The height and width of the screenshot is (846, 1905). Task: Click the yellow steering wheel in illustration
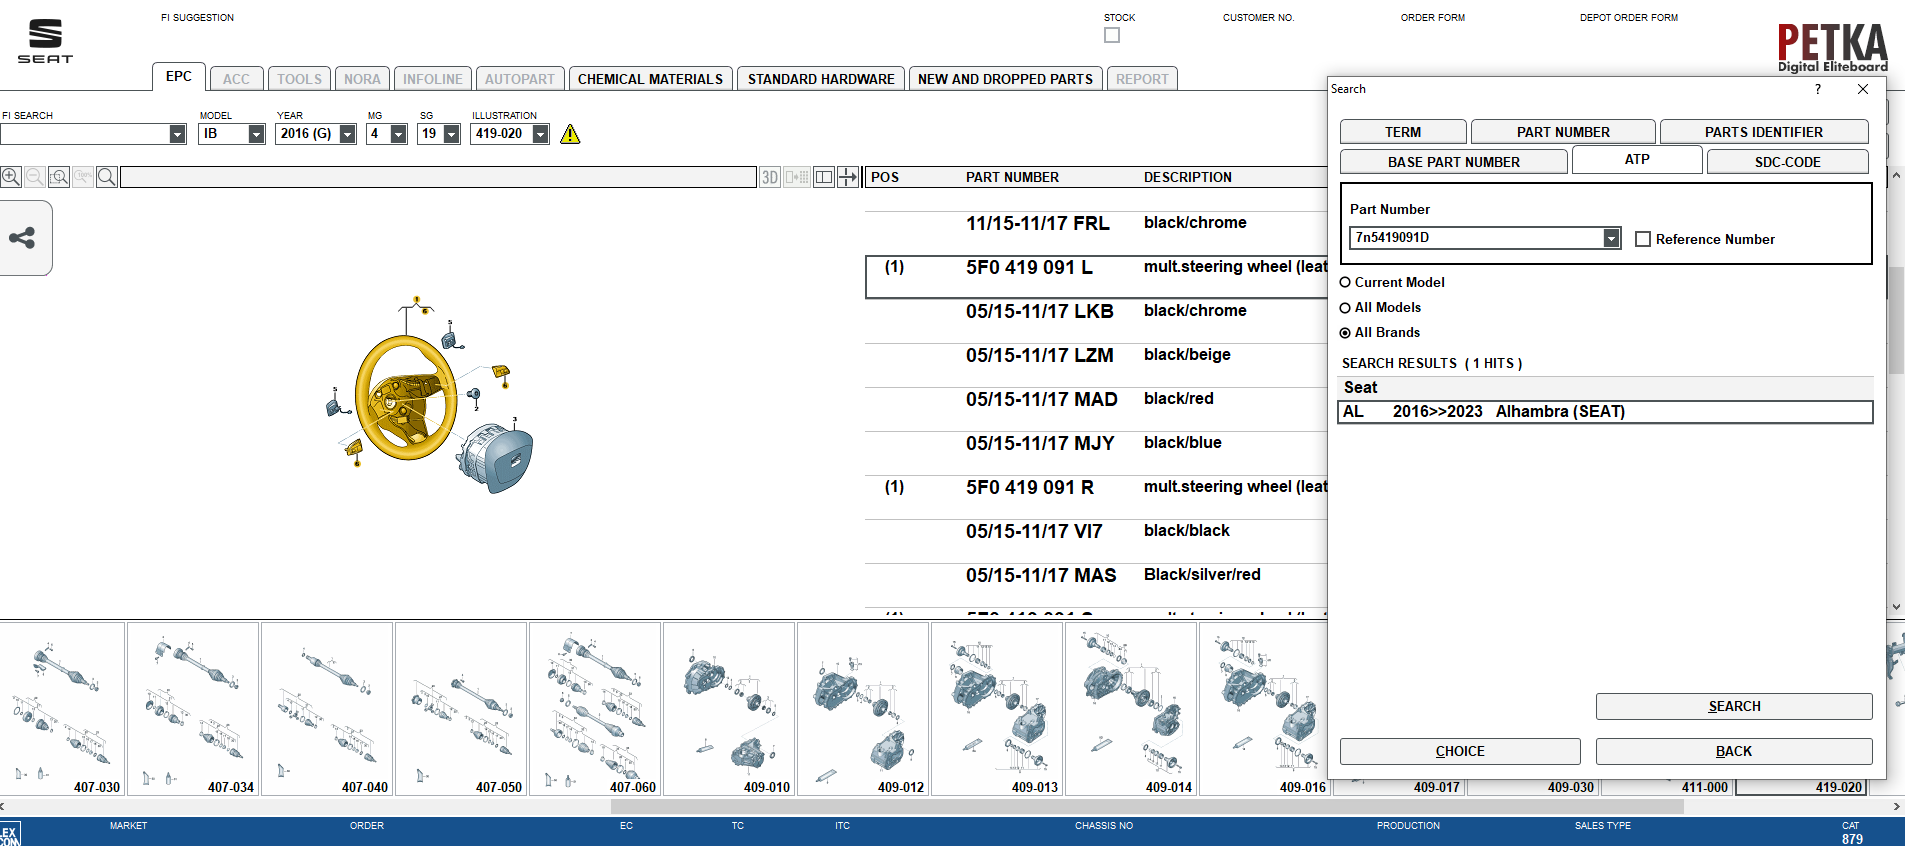coord(404,397)
